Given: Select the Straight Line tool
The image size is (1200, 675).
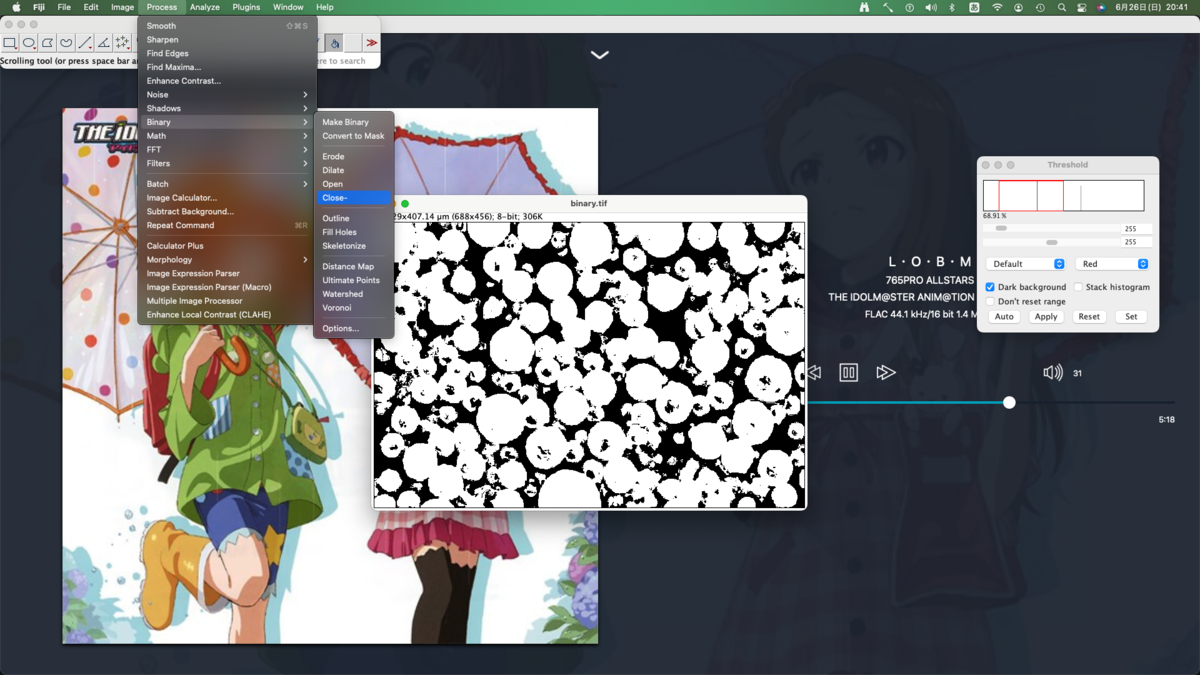Looking at the screenshot, I should [x=85, y=43].
